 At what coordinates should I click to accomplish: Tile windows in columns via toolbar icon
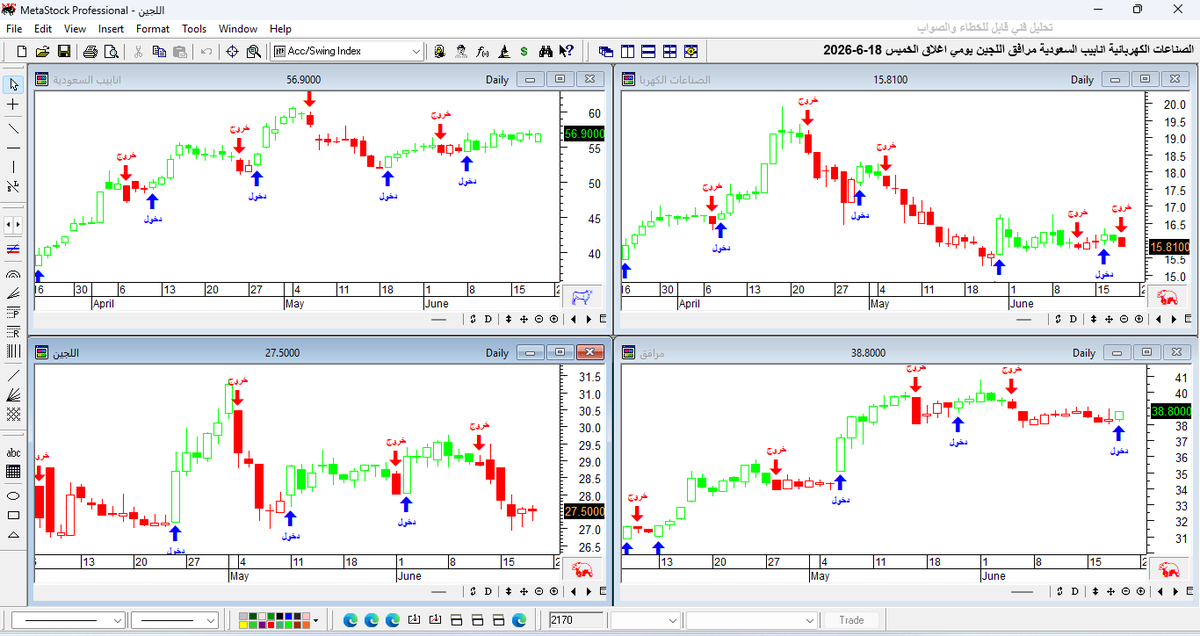click(x=627, y=51)
